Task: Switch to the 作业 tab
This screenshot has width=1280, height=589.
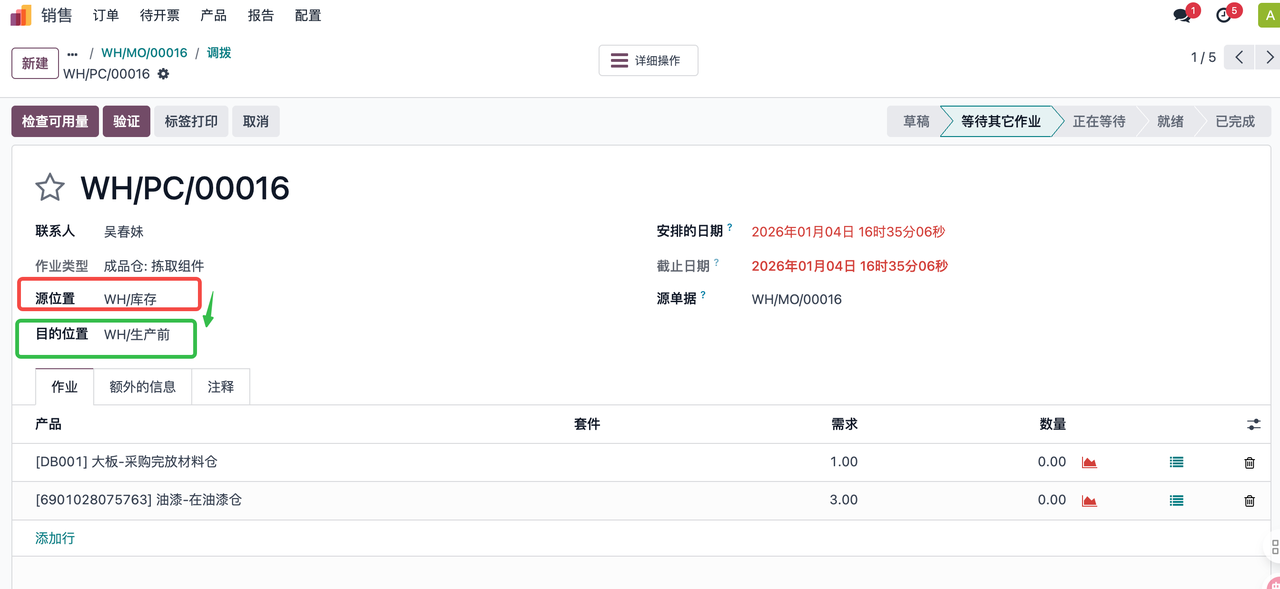Action: coord(64,387)
